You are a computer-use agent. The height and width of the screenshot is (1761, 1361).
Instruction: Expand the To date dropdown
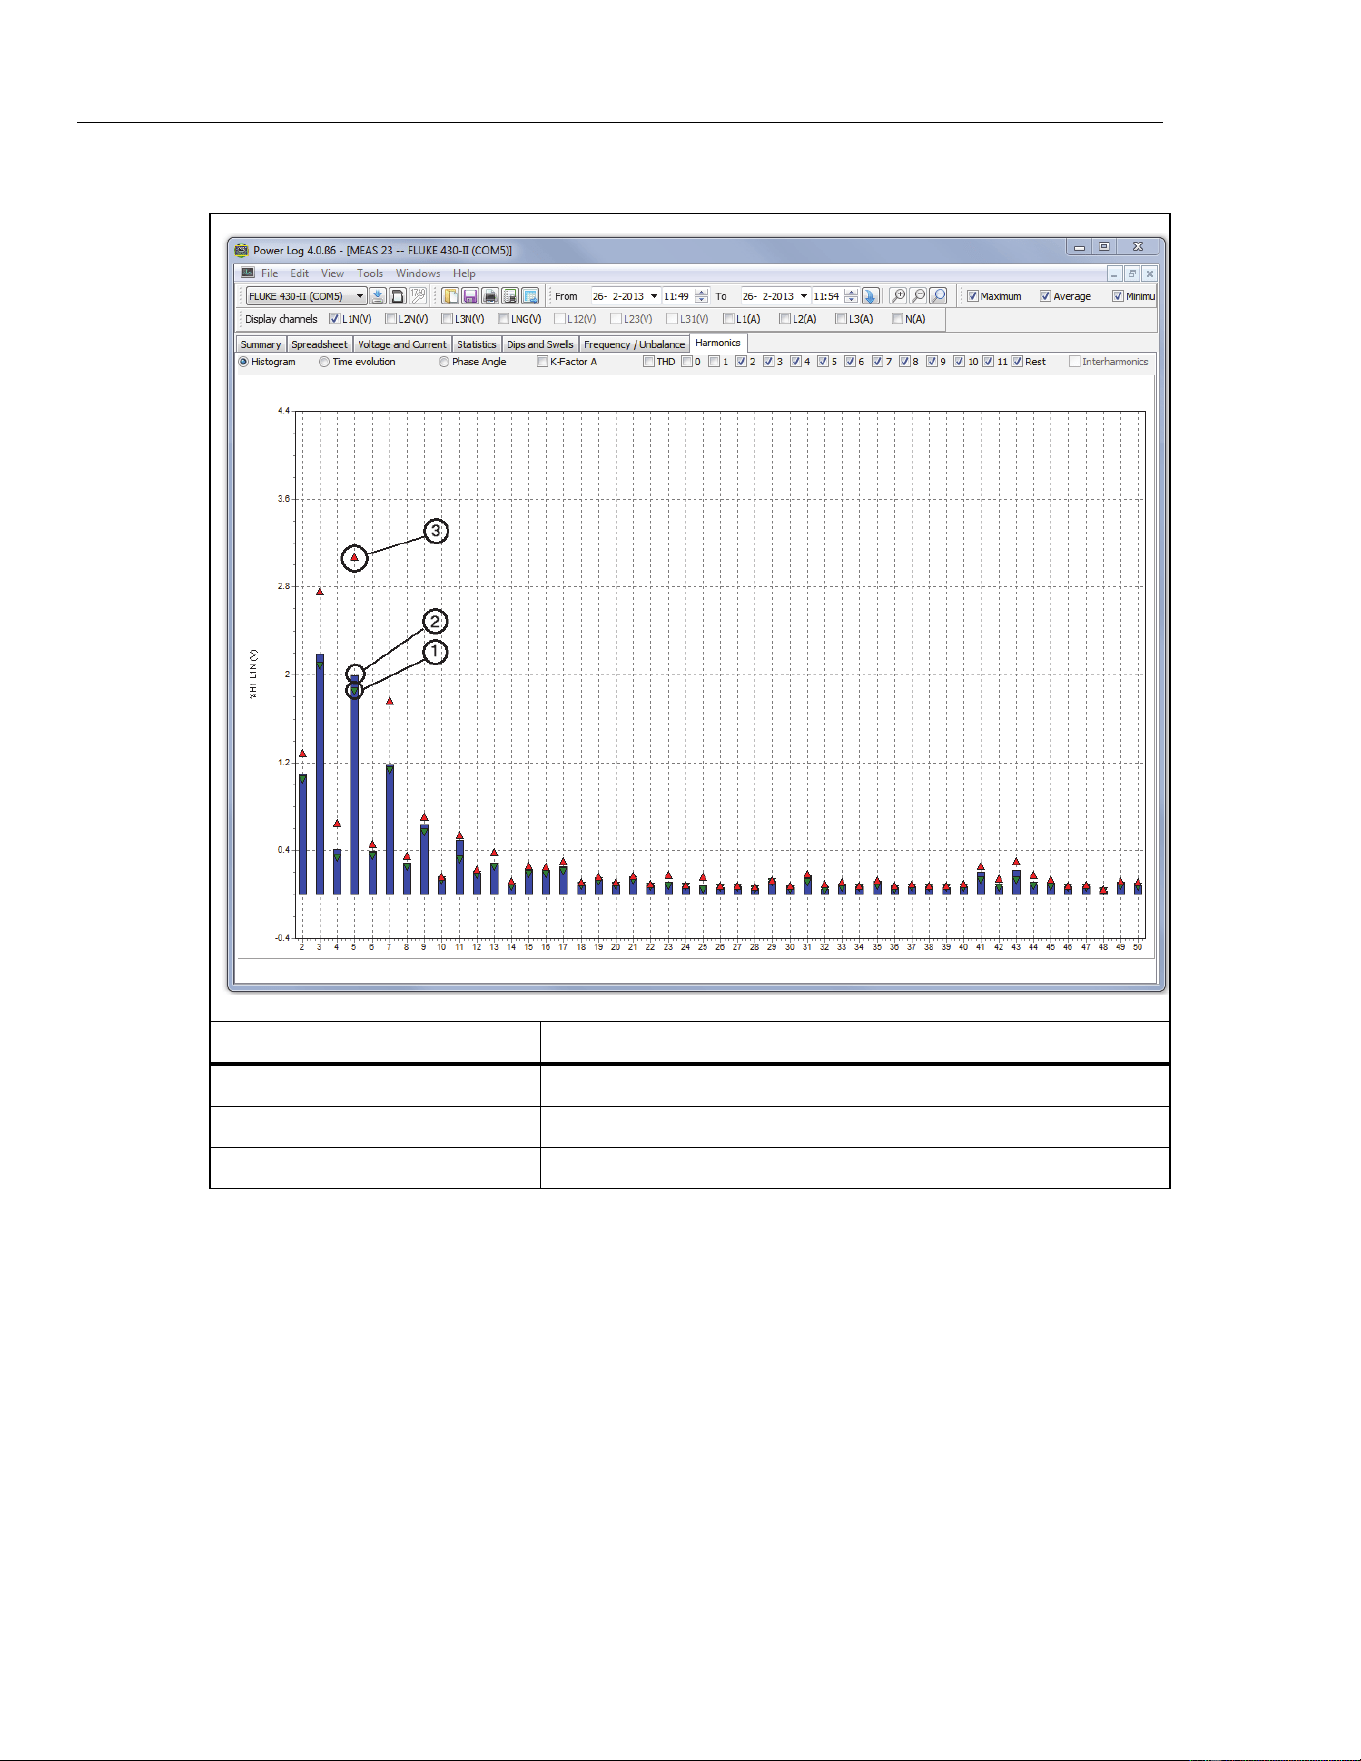[803, 296]
